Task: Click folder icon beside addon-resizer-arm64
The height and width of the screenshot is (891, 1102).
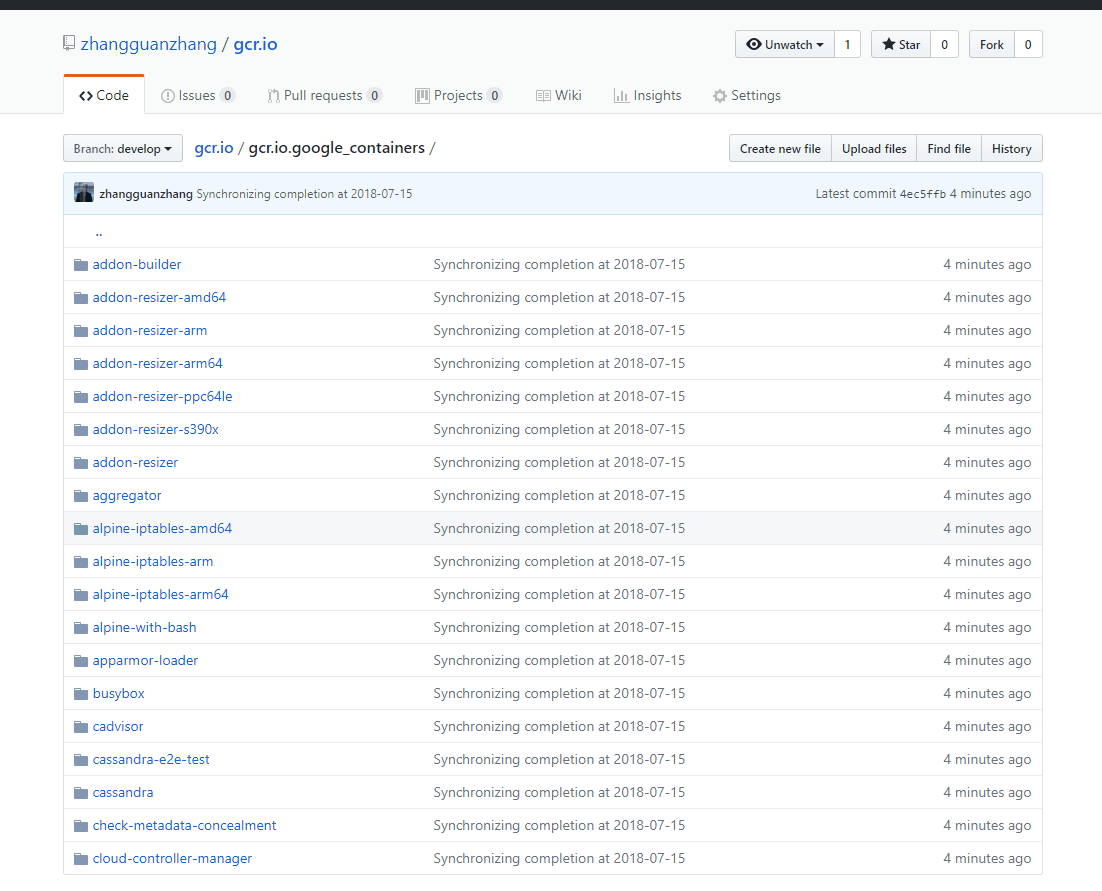Action: coord(81,364)
